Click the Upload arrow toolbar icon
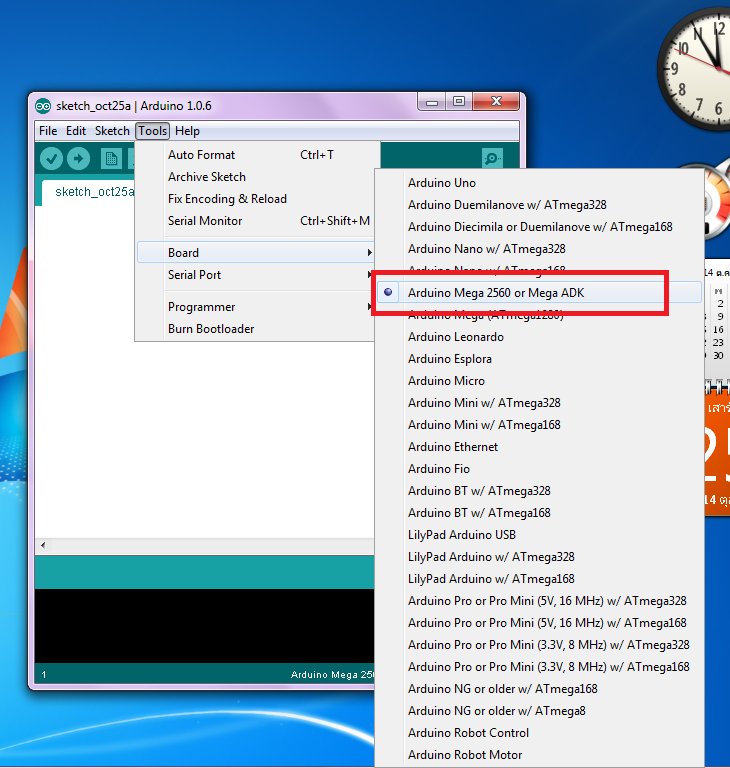 (78, 159)
